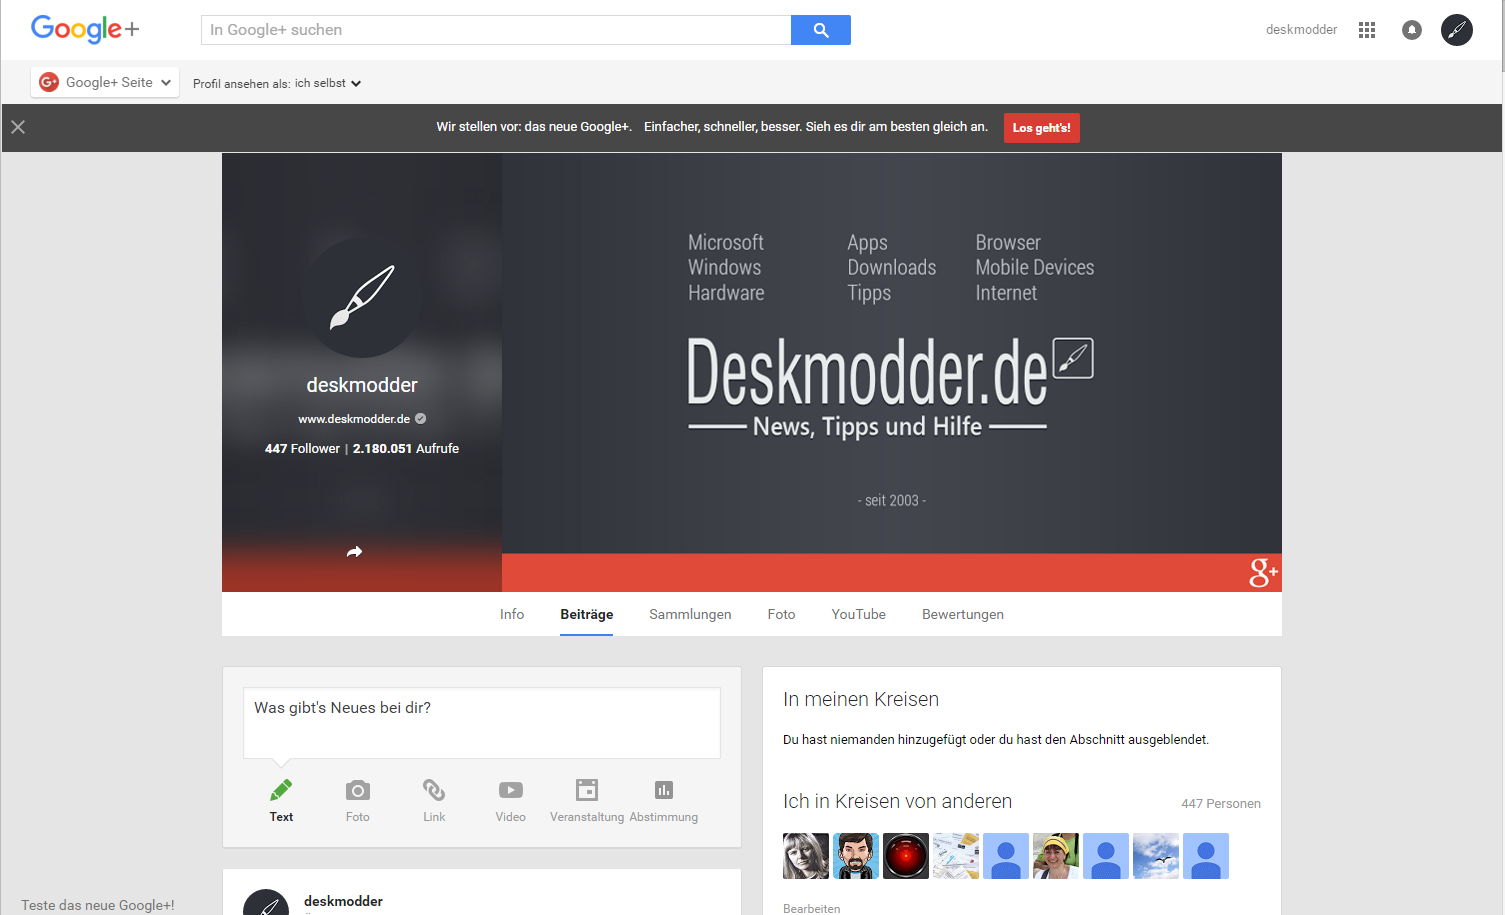Switch to the Beiträge tab
Viewport: 1505px width, 915px height.
(x=587, y=614)
